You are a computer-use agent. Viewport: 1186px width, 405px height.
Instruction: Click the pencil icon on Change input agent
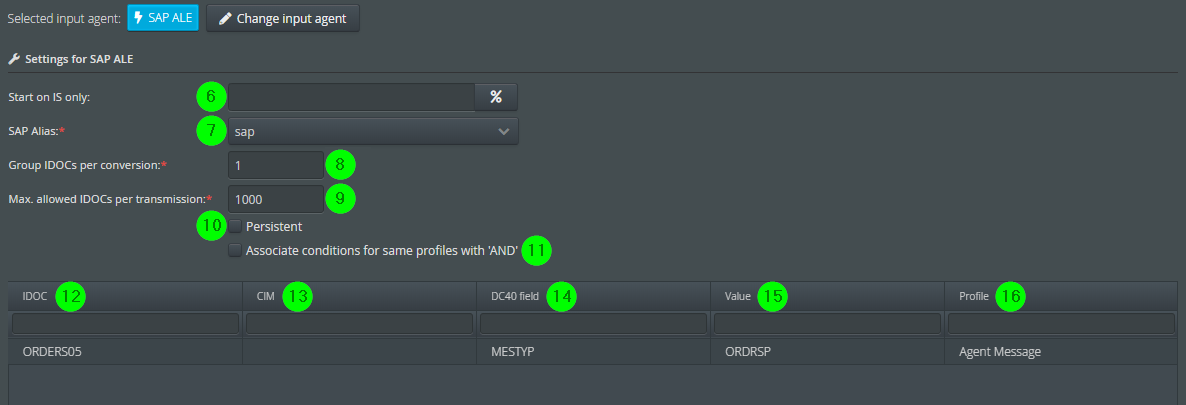tap(225, 18)
